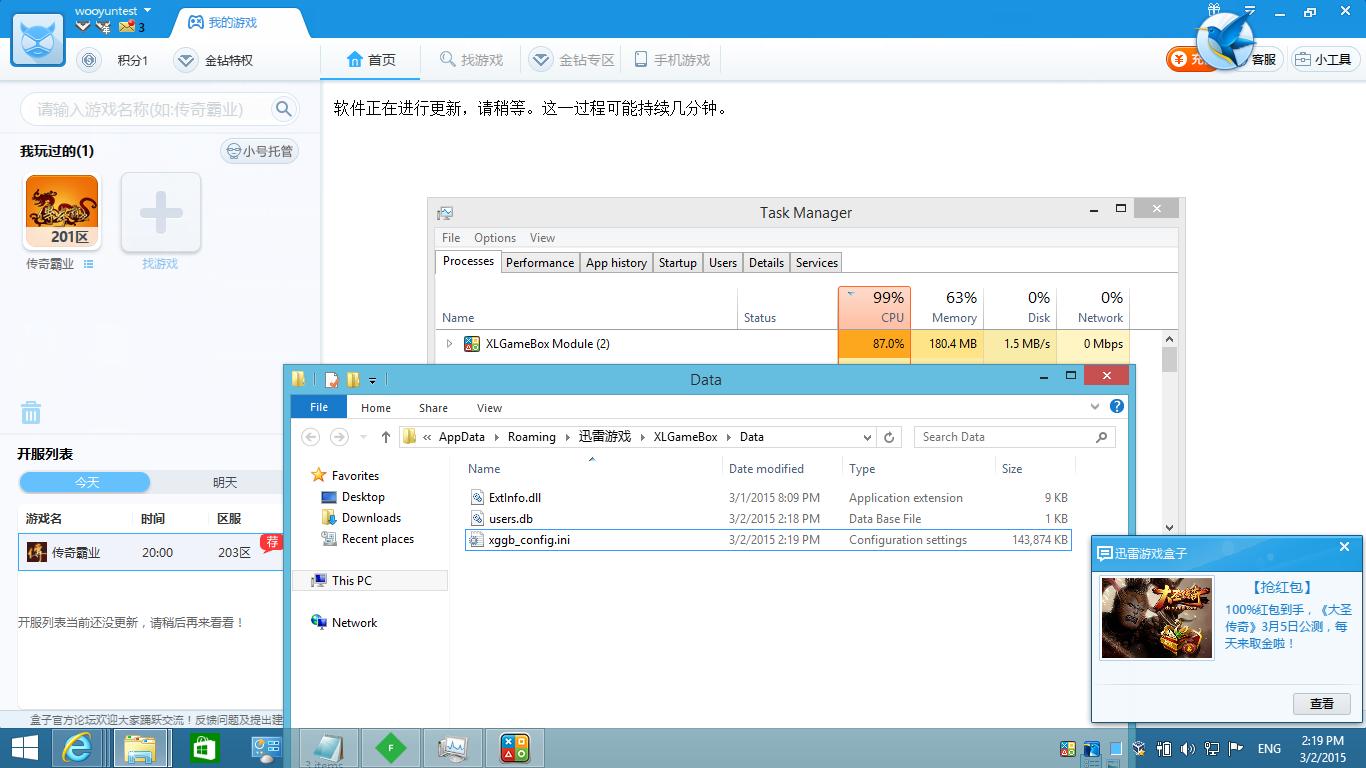Expand the XLGameBox Module process row
The width and height of the screenshot is (1366, 768).
pyautogui.click(x=449, y=344)
